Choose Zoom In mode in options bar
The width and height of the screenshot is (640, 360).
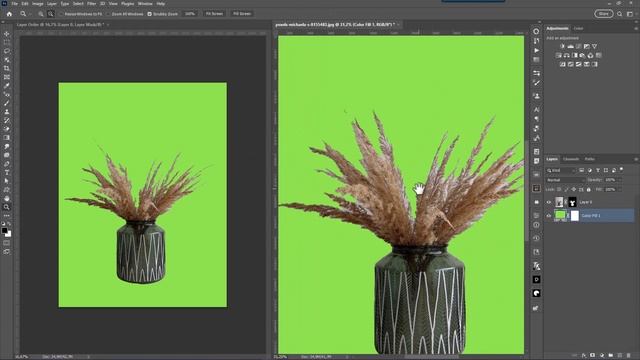(x=41, y=14)
